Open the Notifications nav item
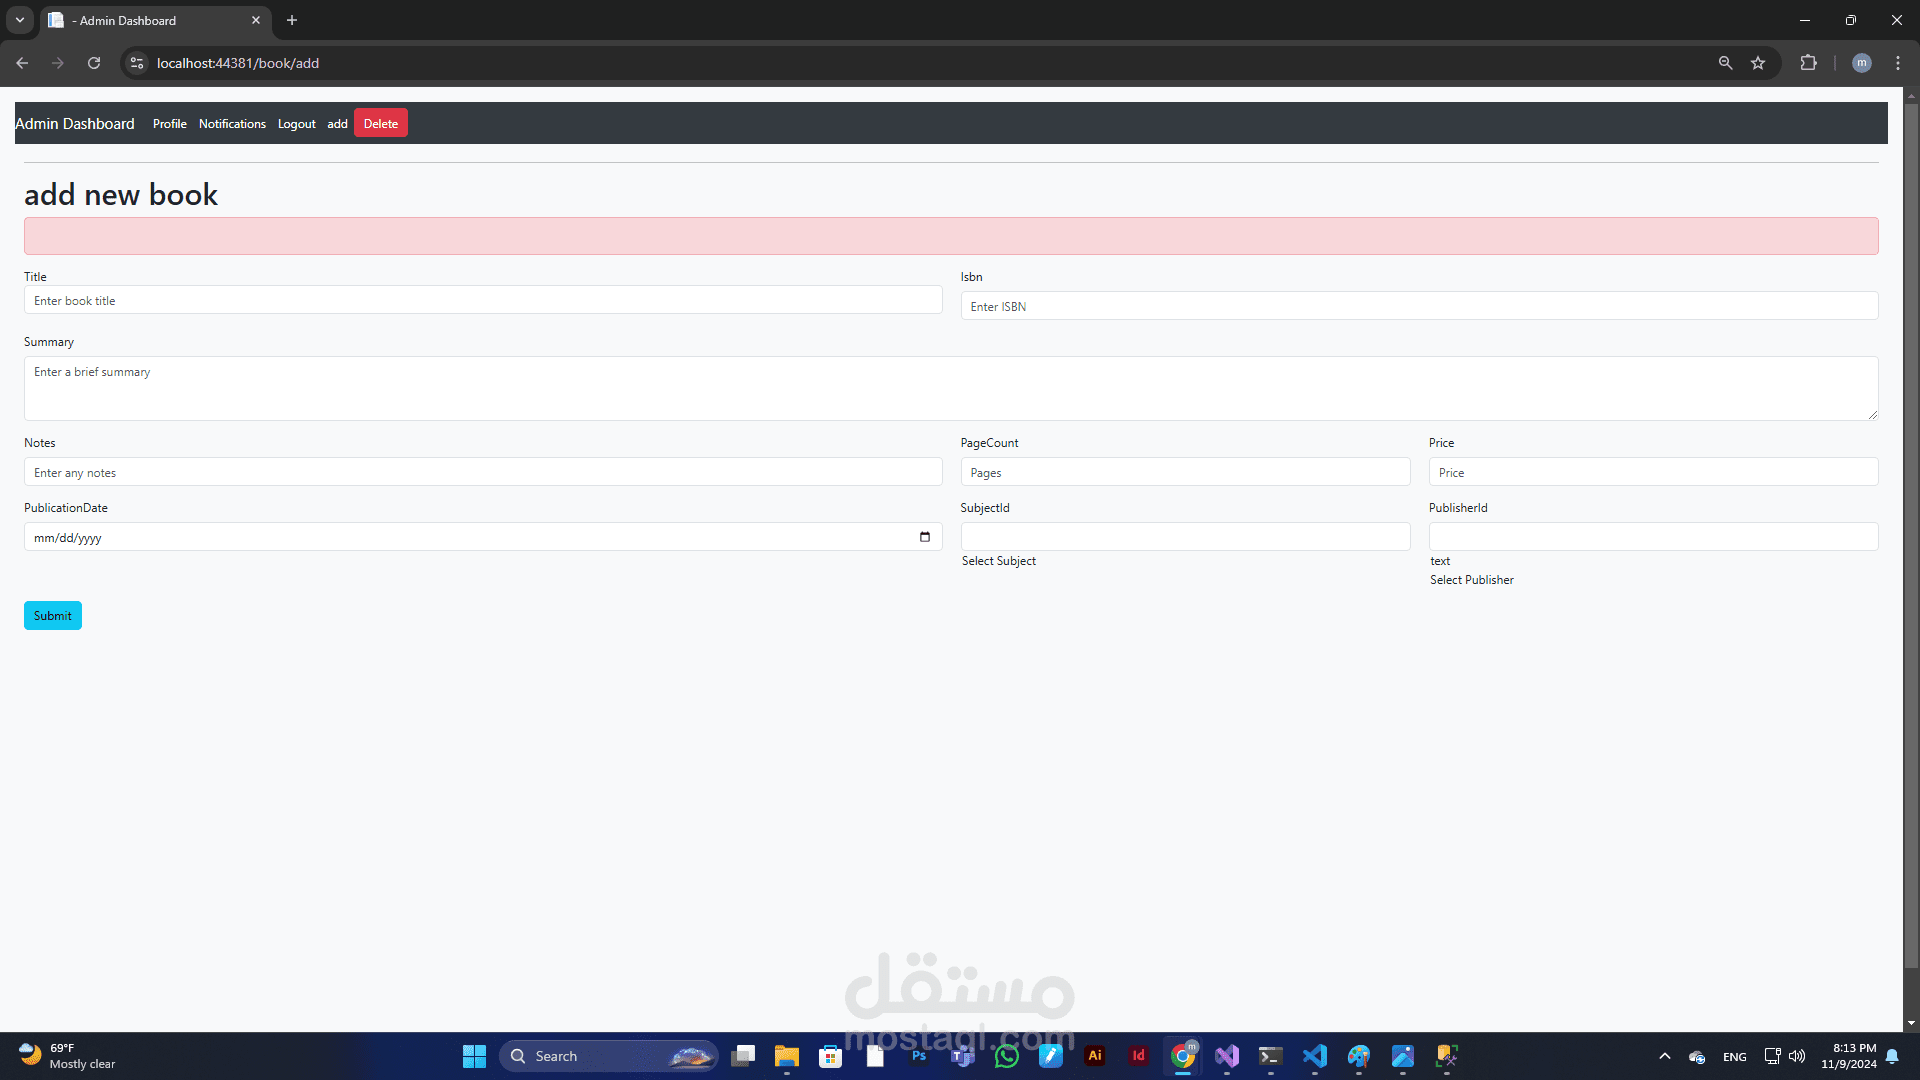The width and height of the screenshot is (1920, 1080). [x=232, y=124]
